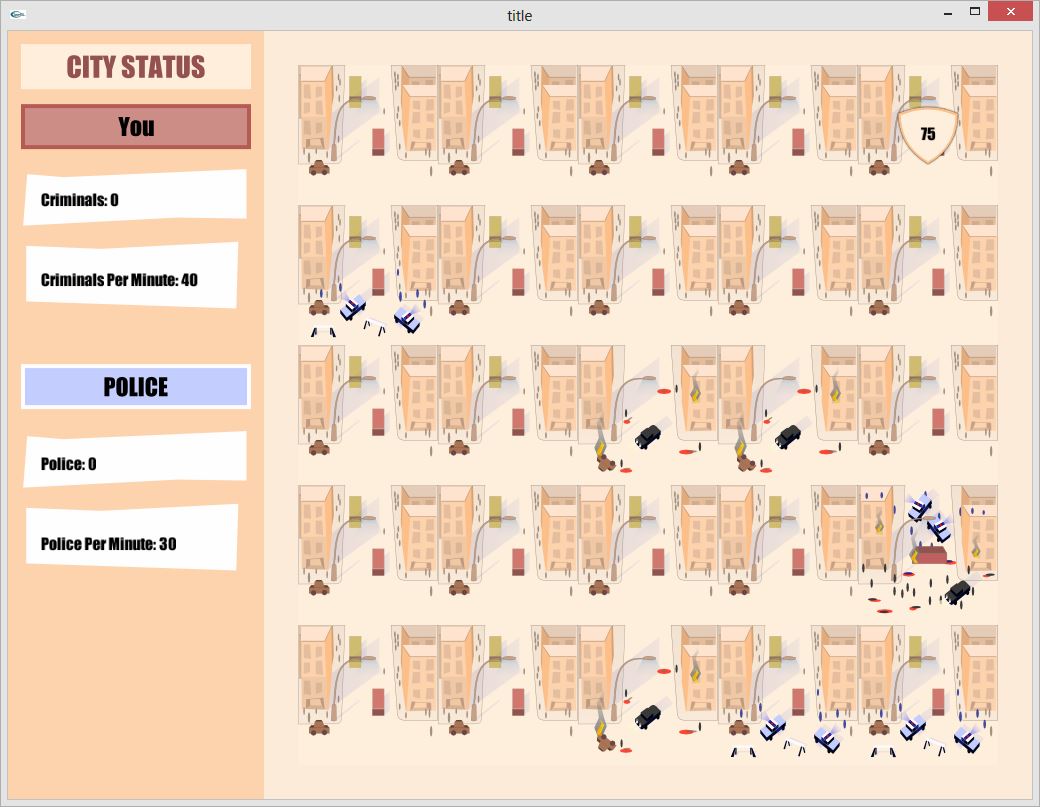Click the black criminal car in the bottom row
Screen dimensions: 1040x807
pos(648,716)
